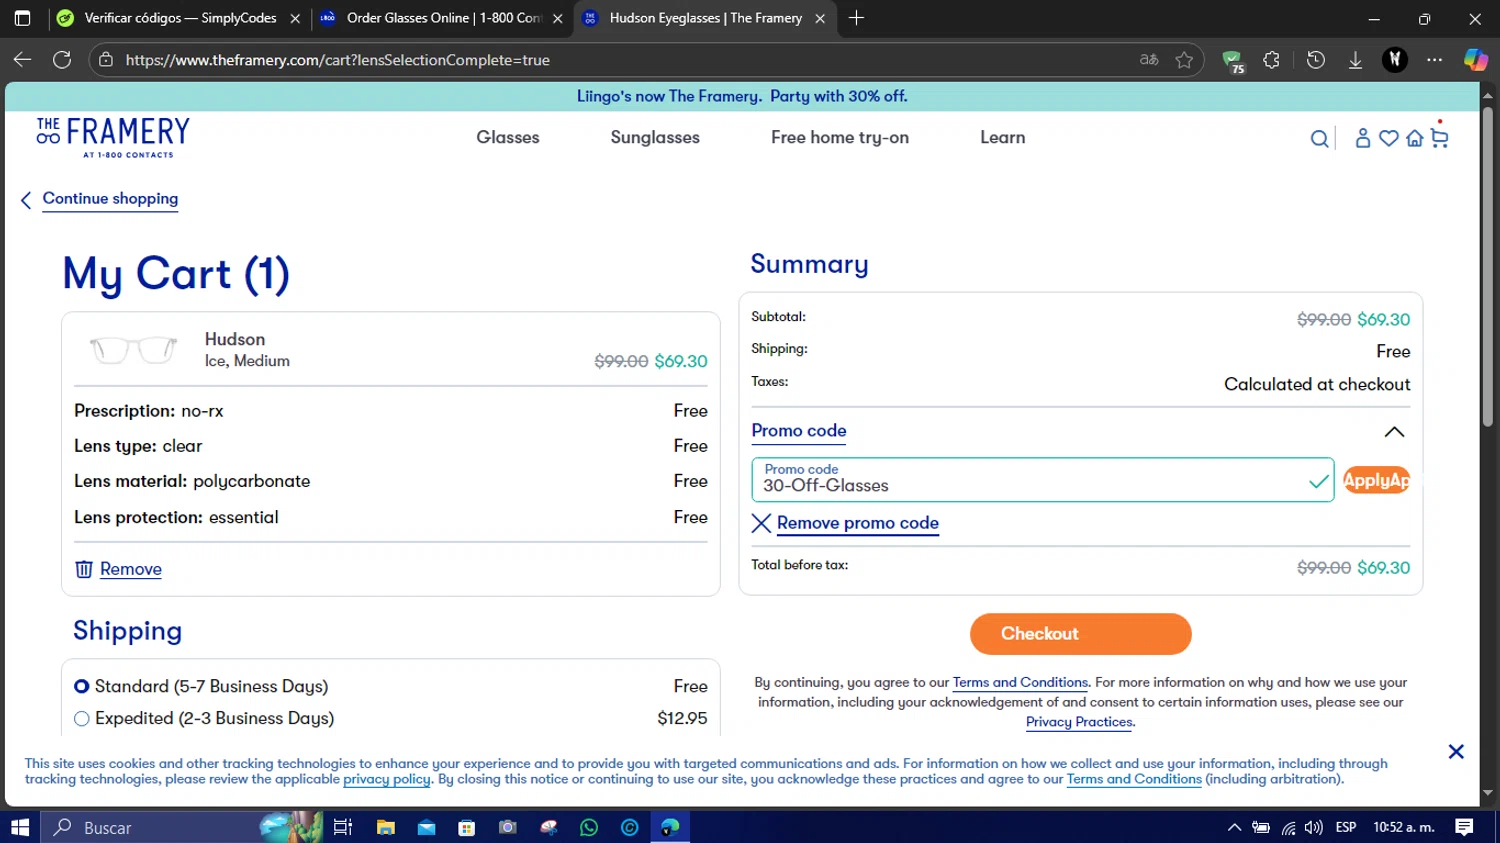Screen dimensions: 1500x843
Task: Open a new browser tab
Action: [x=856, y=18]
